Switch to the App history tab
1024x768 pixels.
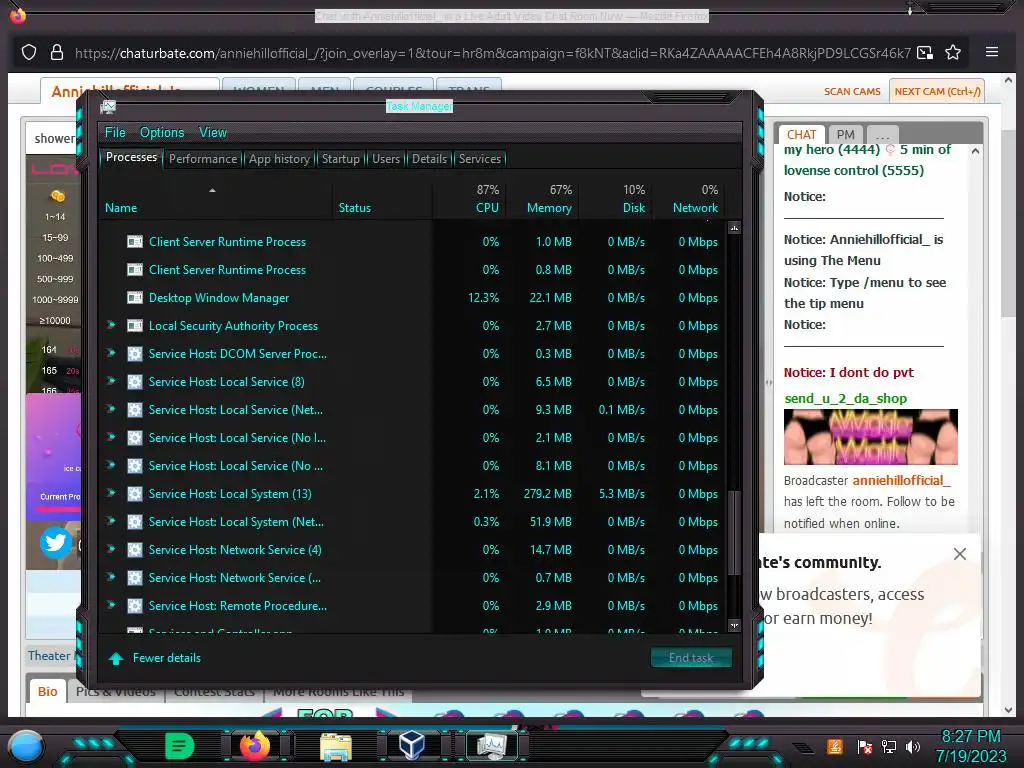[280, 159]
